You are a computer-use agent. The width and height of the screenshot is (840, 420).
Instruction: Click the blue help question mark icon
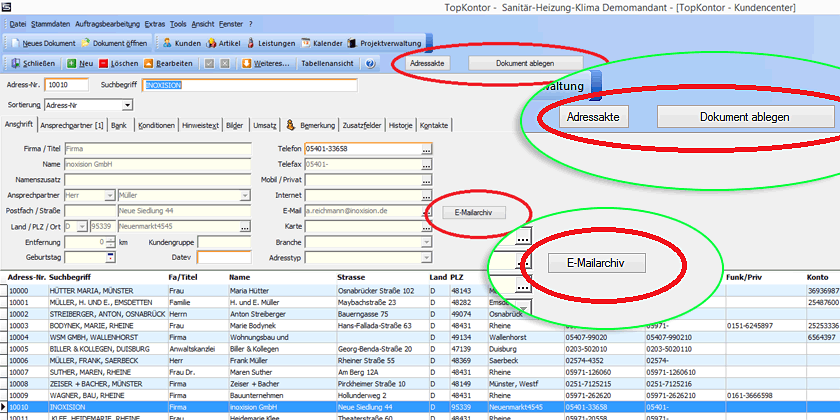[370, 63]
